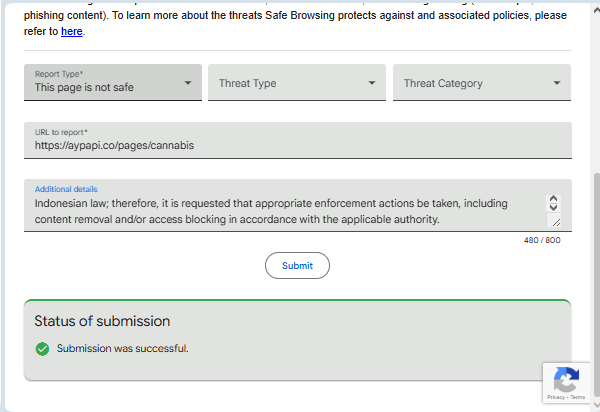The image size is (600, 412).
Task: Focus the URL to report field
Action: click(298, 145)
